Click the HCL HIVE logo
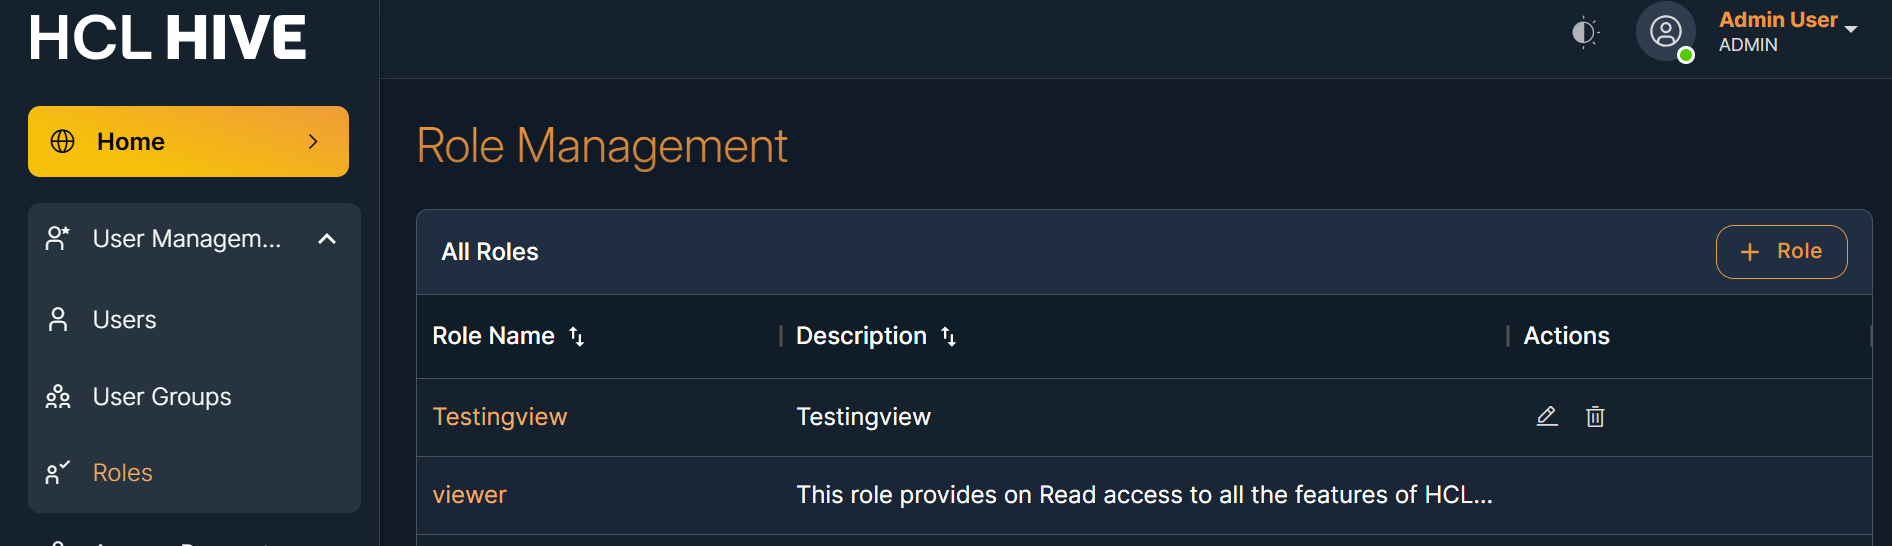Viewport: 1892px width, 546px height. tap(167, 38)
